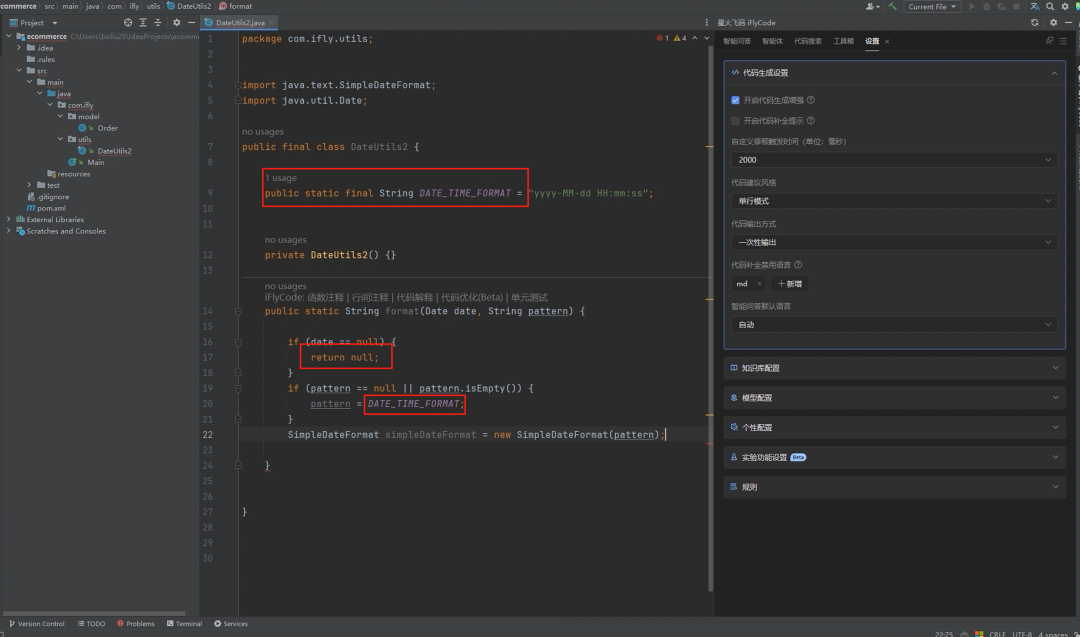Open IDE settings gear in top toolbar
Image resolution: width=1080 pixels, height=637 pixels.
tap(1065, 6)
